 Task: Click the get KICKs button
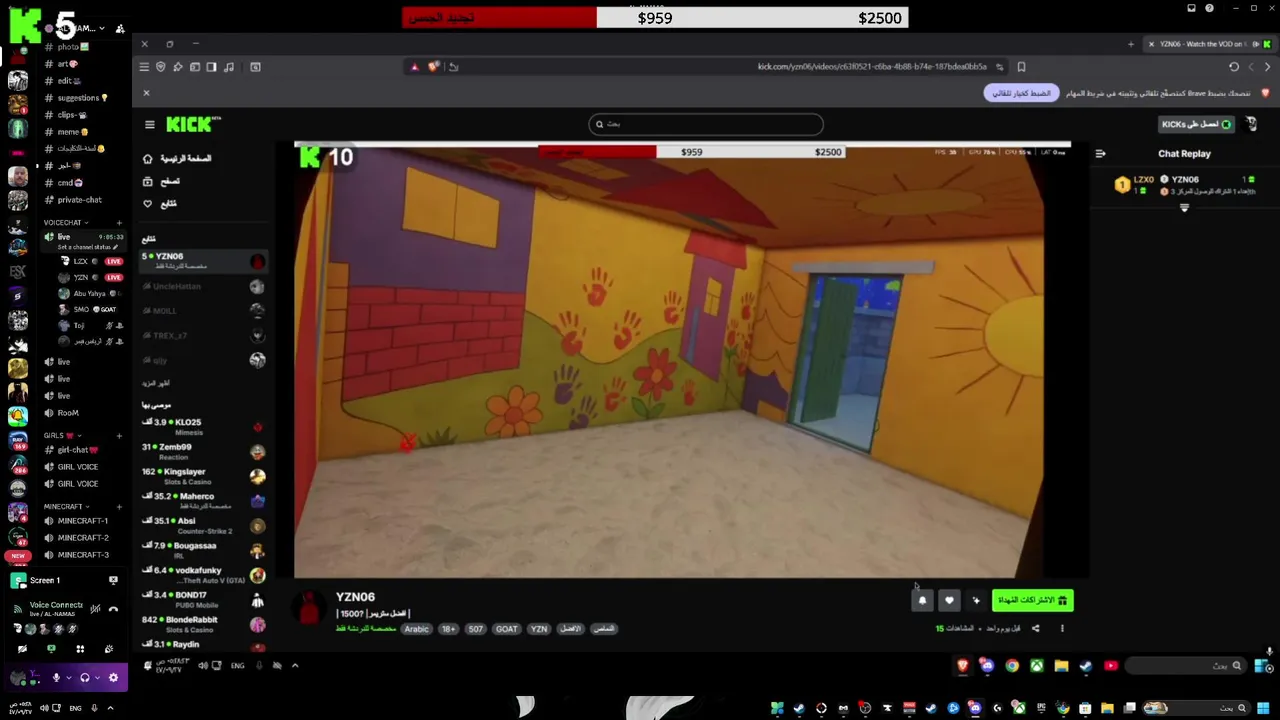(1196, 124)
